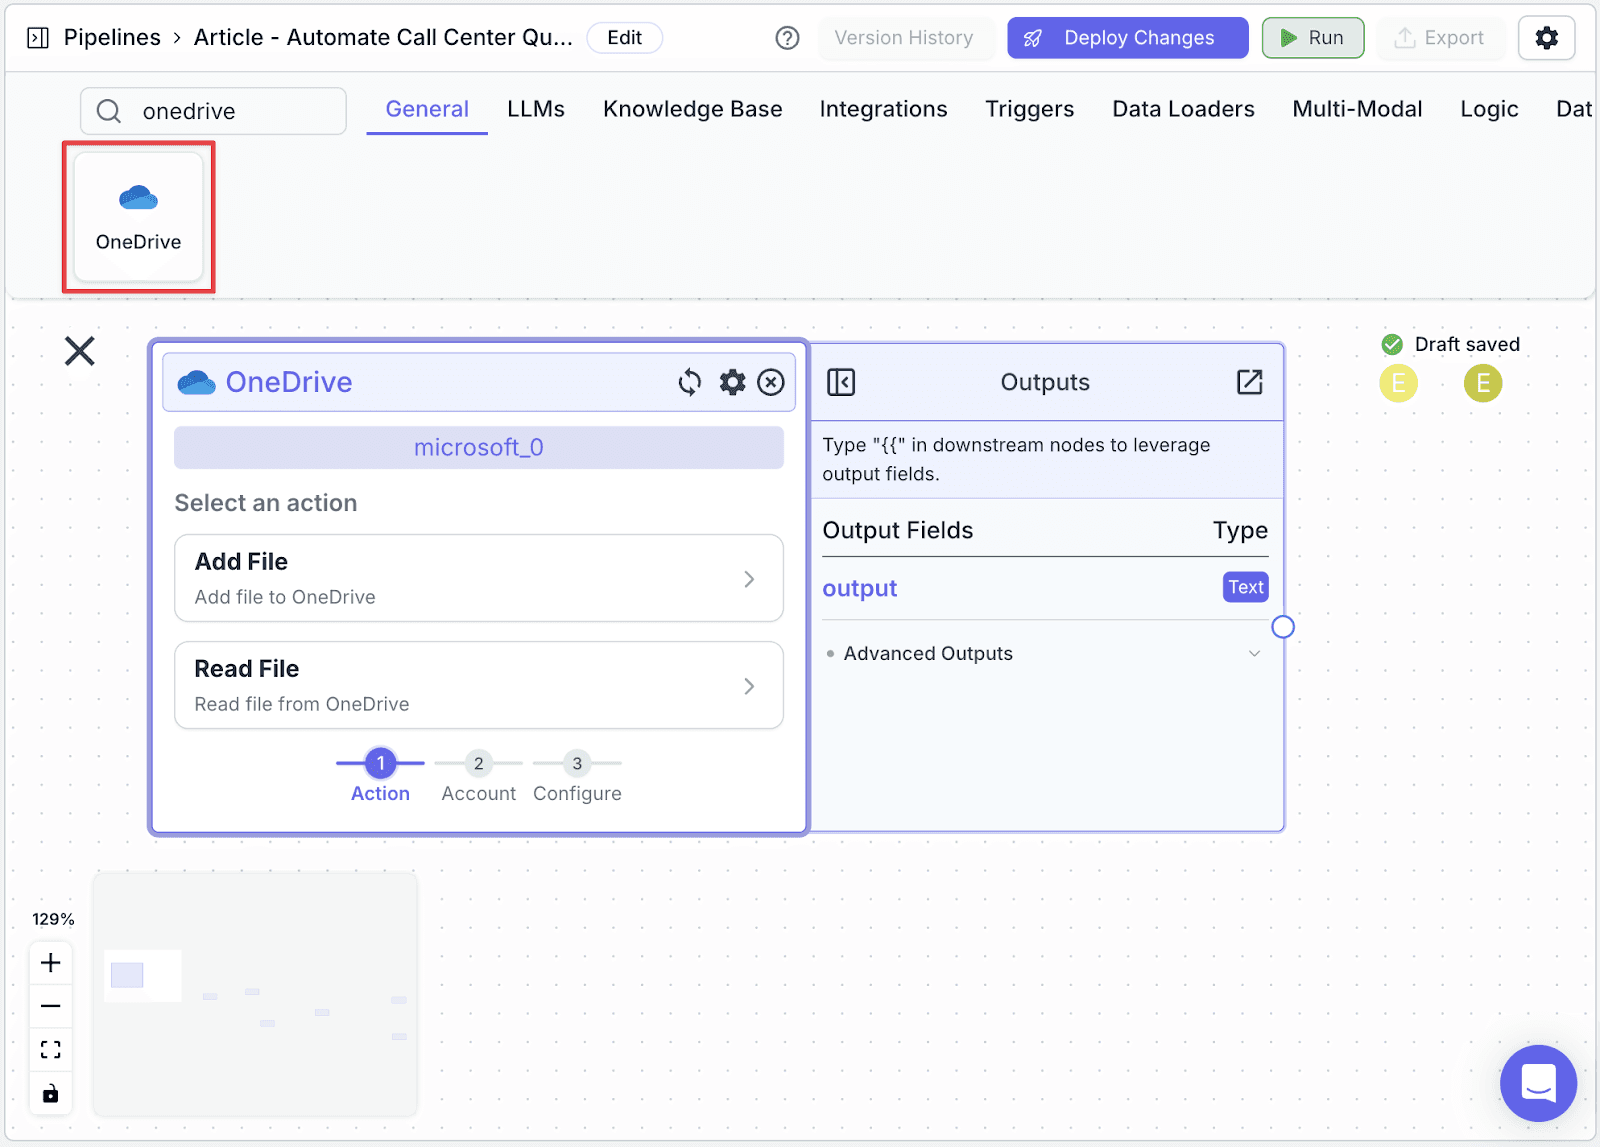This screenshot has height=1147, width=1600.
Task: Click the output field name
Action: click(x=860, y=588)
